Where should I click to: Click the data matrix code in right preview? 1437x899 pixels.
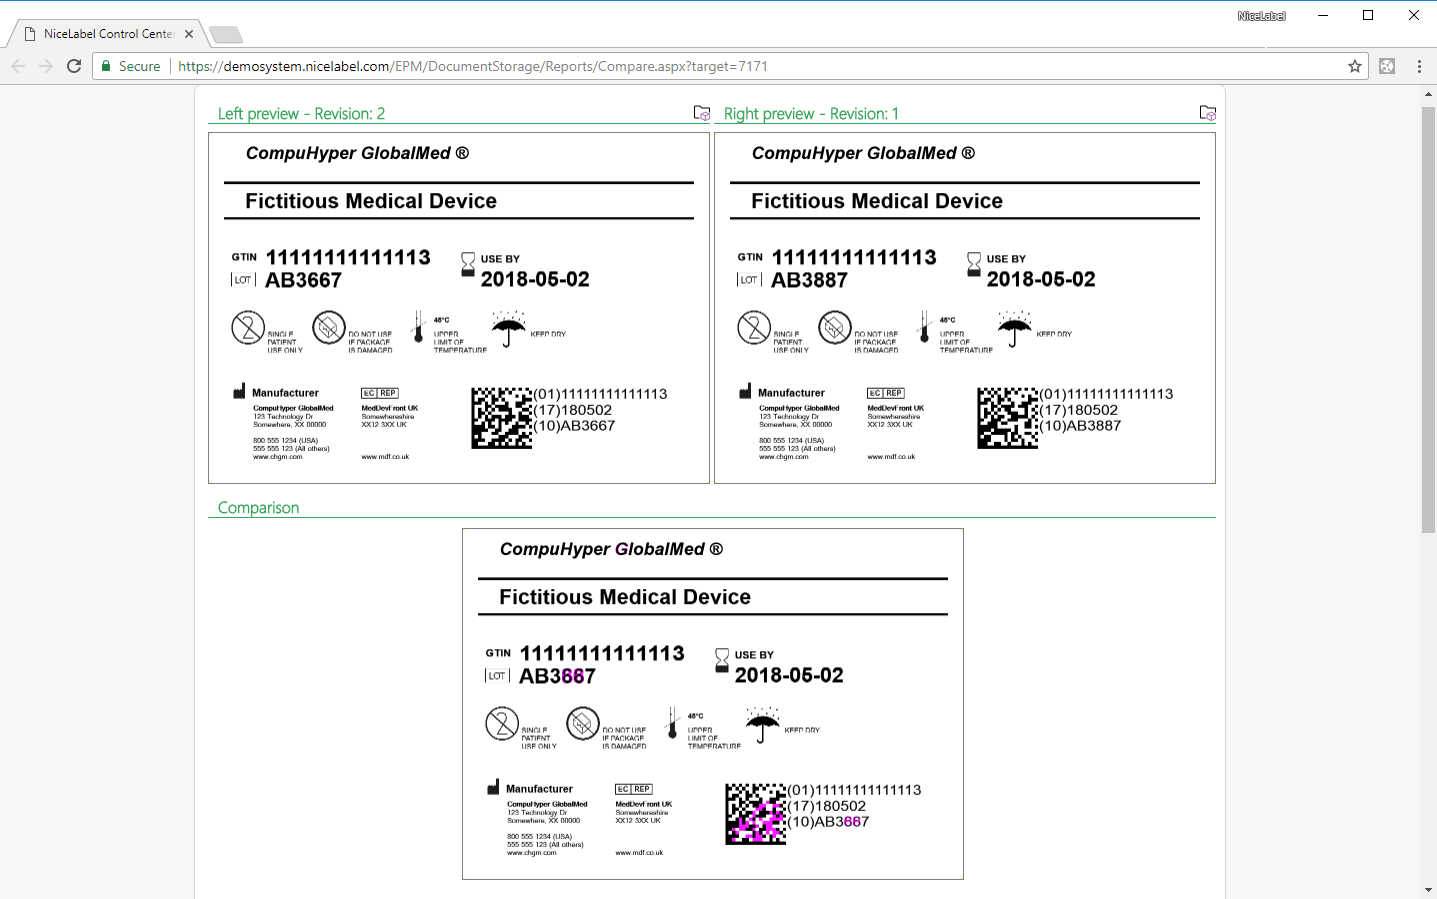tap(1007, 418)
